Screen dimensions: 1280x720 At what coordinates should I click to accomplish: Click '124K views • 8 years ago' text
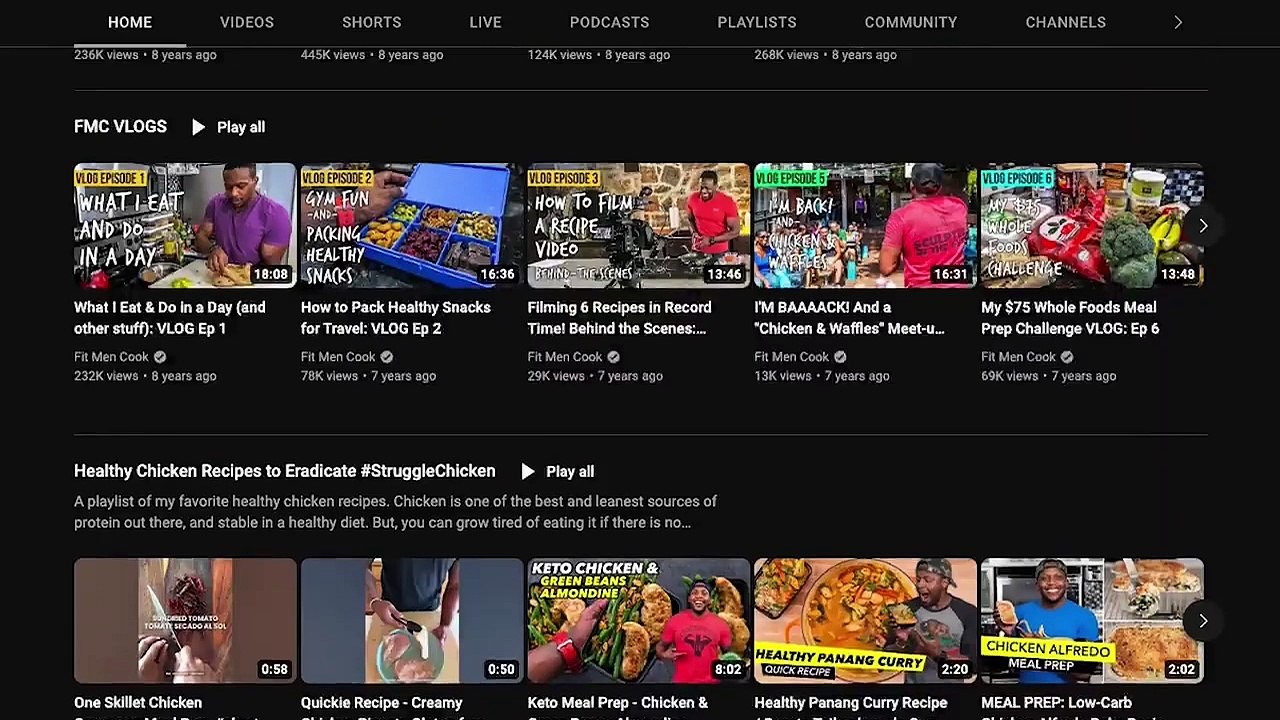pos(599,55)
